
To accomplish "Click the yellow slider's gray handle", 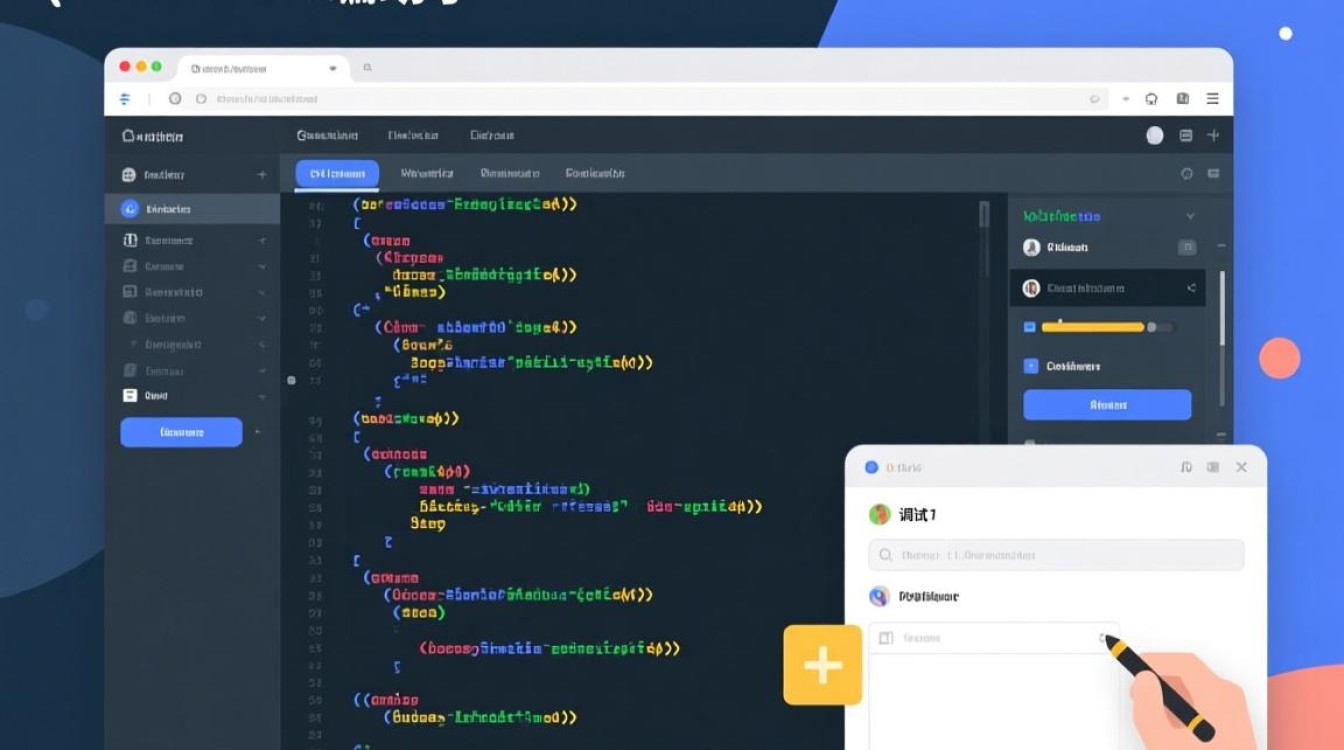I will tap(1152, 327).
